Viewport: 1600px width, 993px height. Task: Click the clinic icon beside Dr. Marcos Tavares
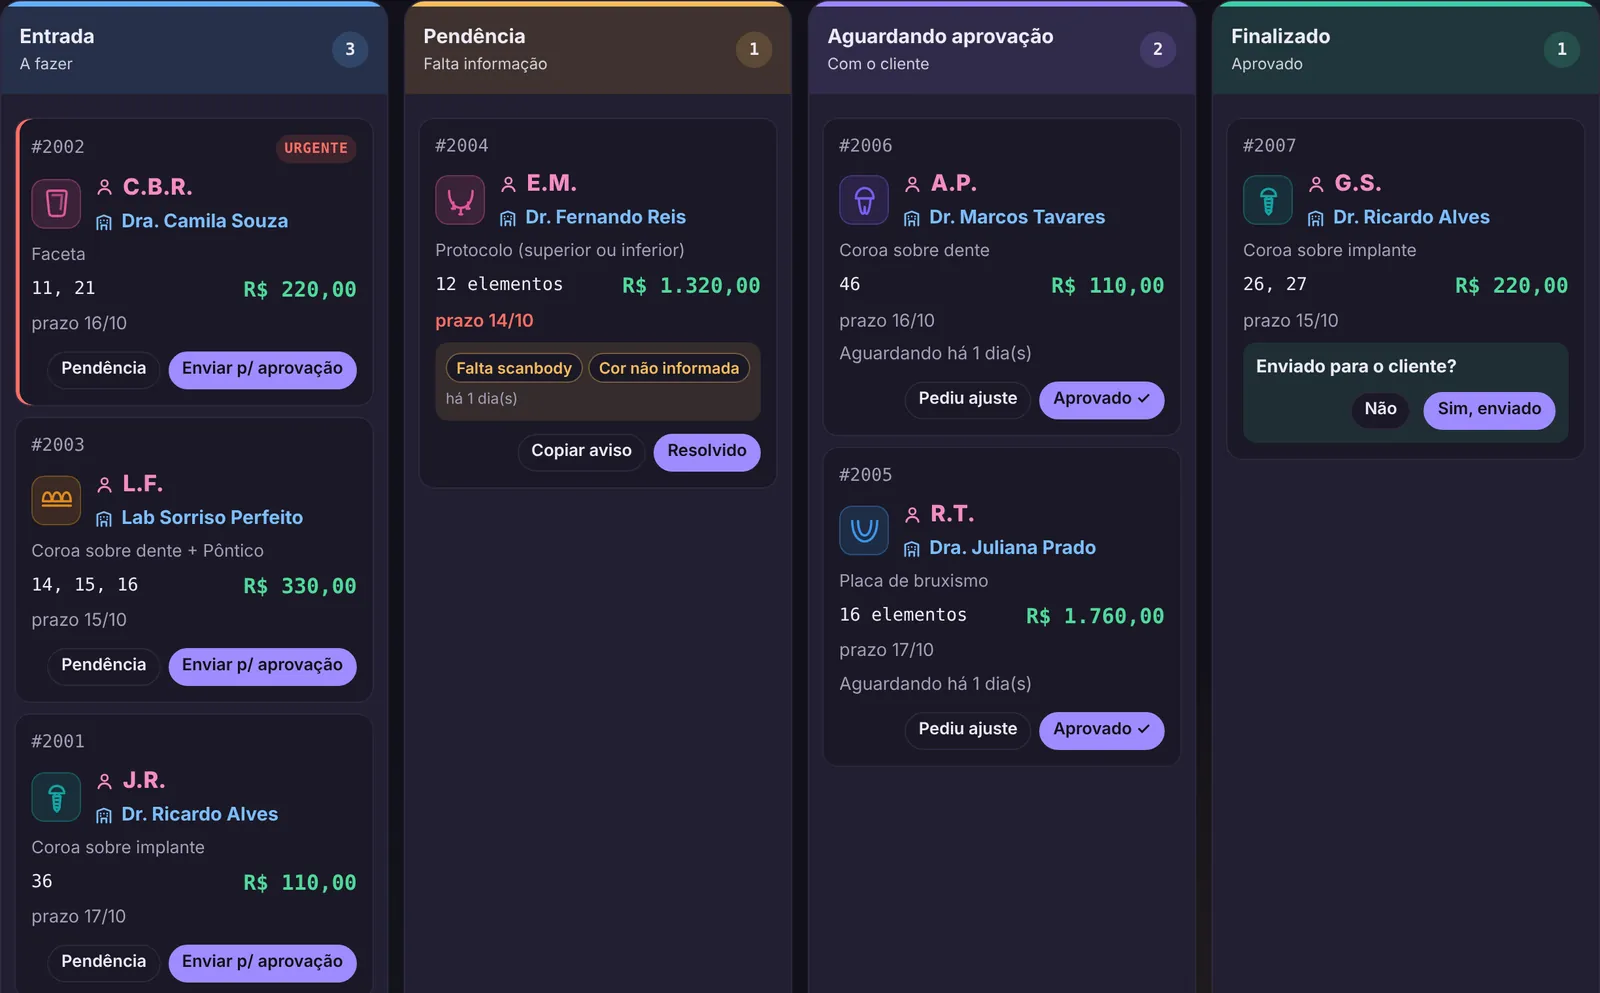[912, 218]
